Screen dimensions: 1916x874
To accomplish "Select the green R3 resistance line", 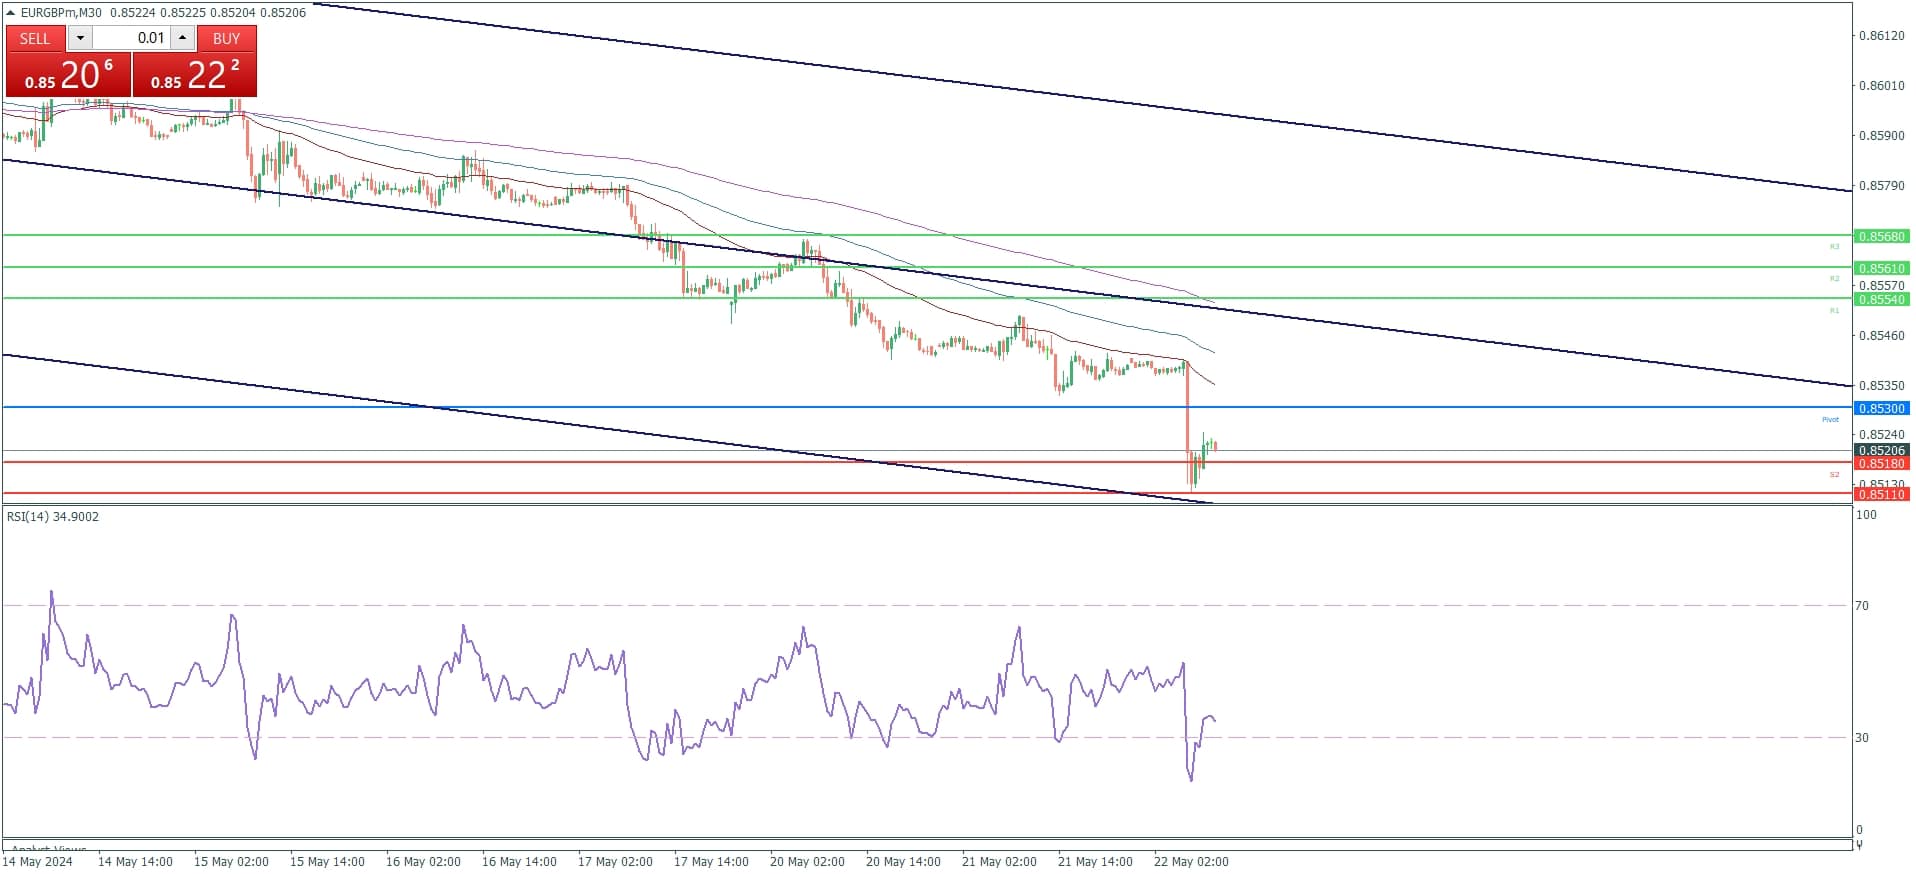I will pyautogui.click(x=927, y=235).
